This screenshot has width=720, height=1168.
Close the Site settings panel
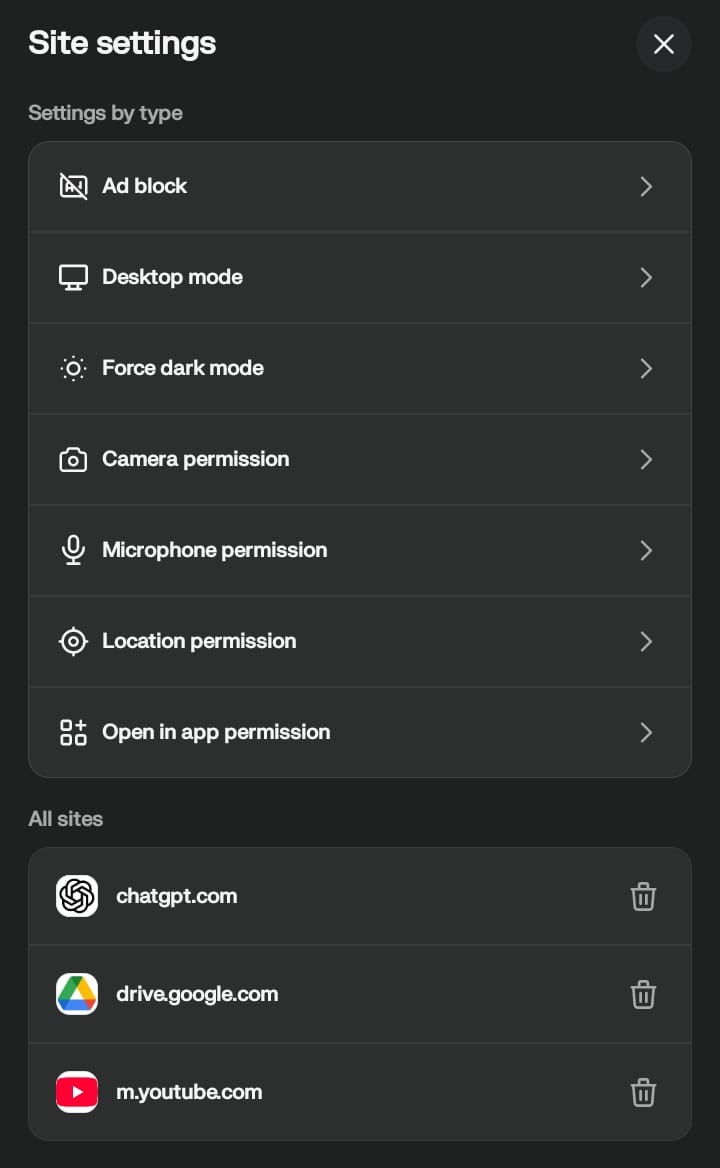(663, 44)
